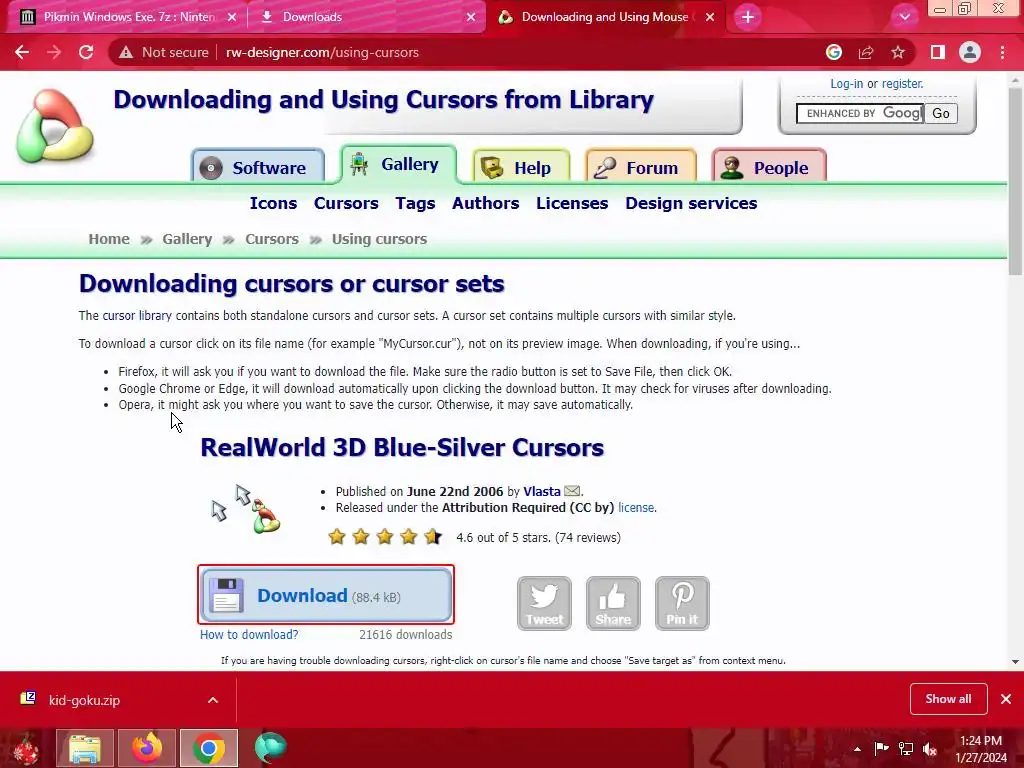The image size is (1024, 768).
Task: Open the downloaded kid-goku.zip file
Action: (x=84, y=700)
